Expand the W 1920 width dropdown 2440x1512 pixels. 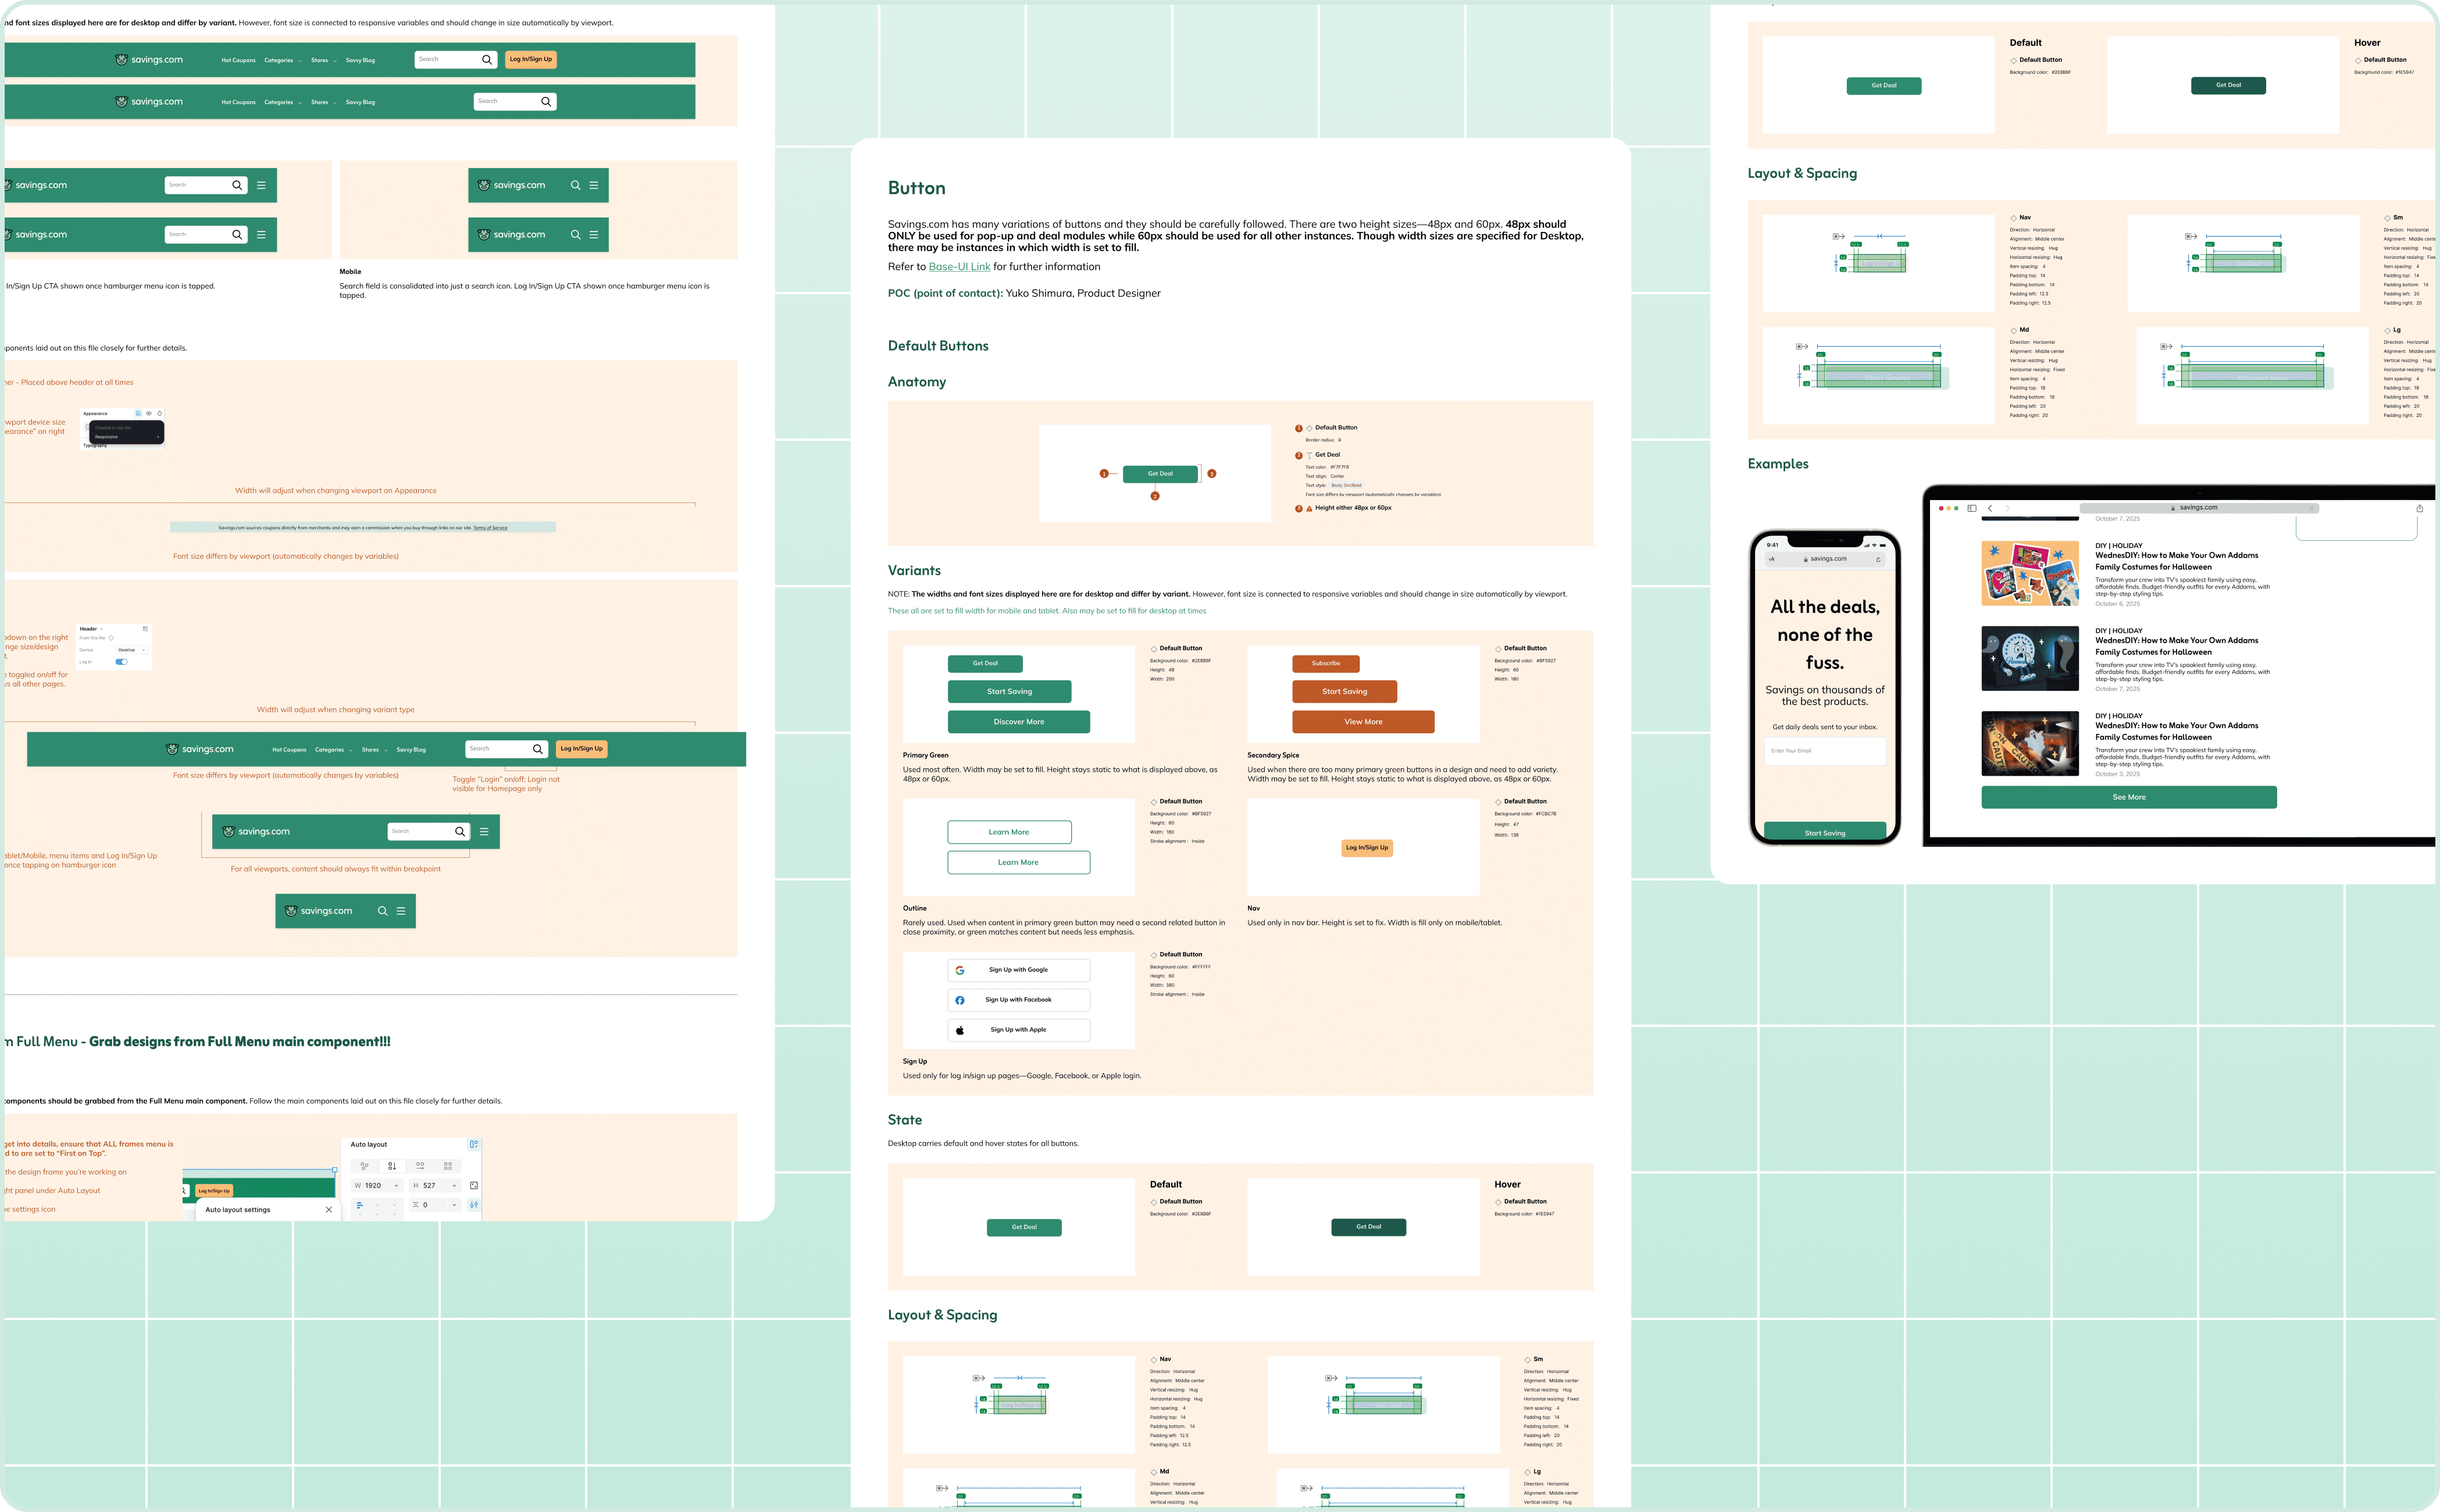tap(396, 1186)
